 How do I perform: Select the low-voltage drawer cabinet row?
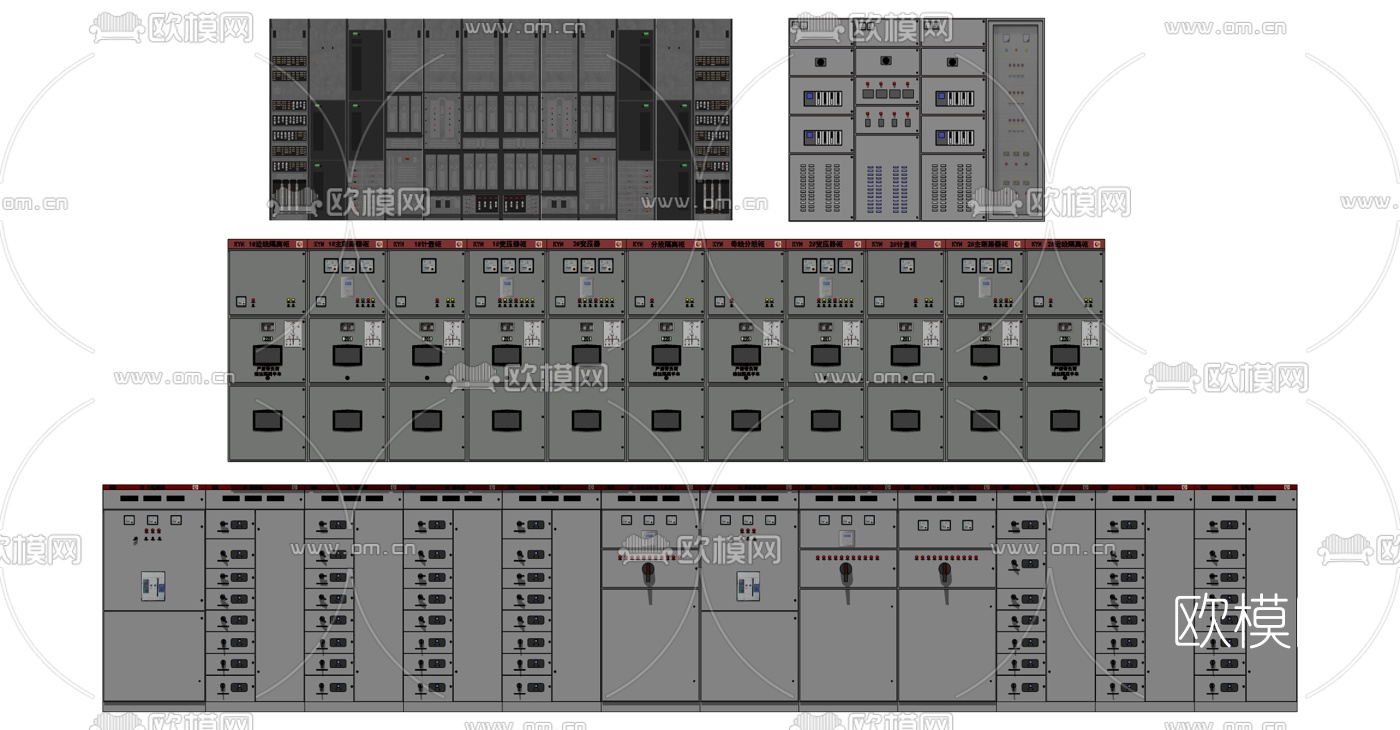point(700,598)
